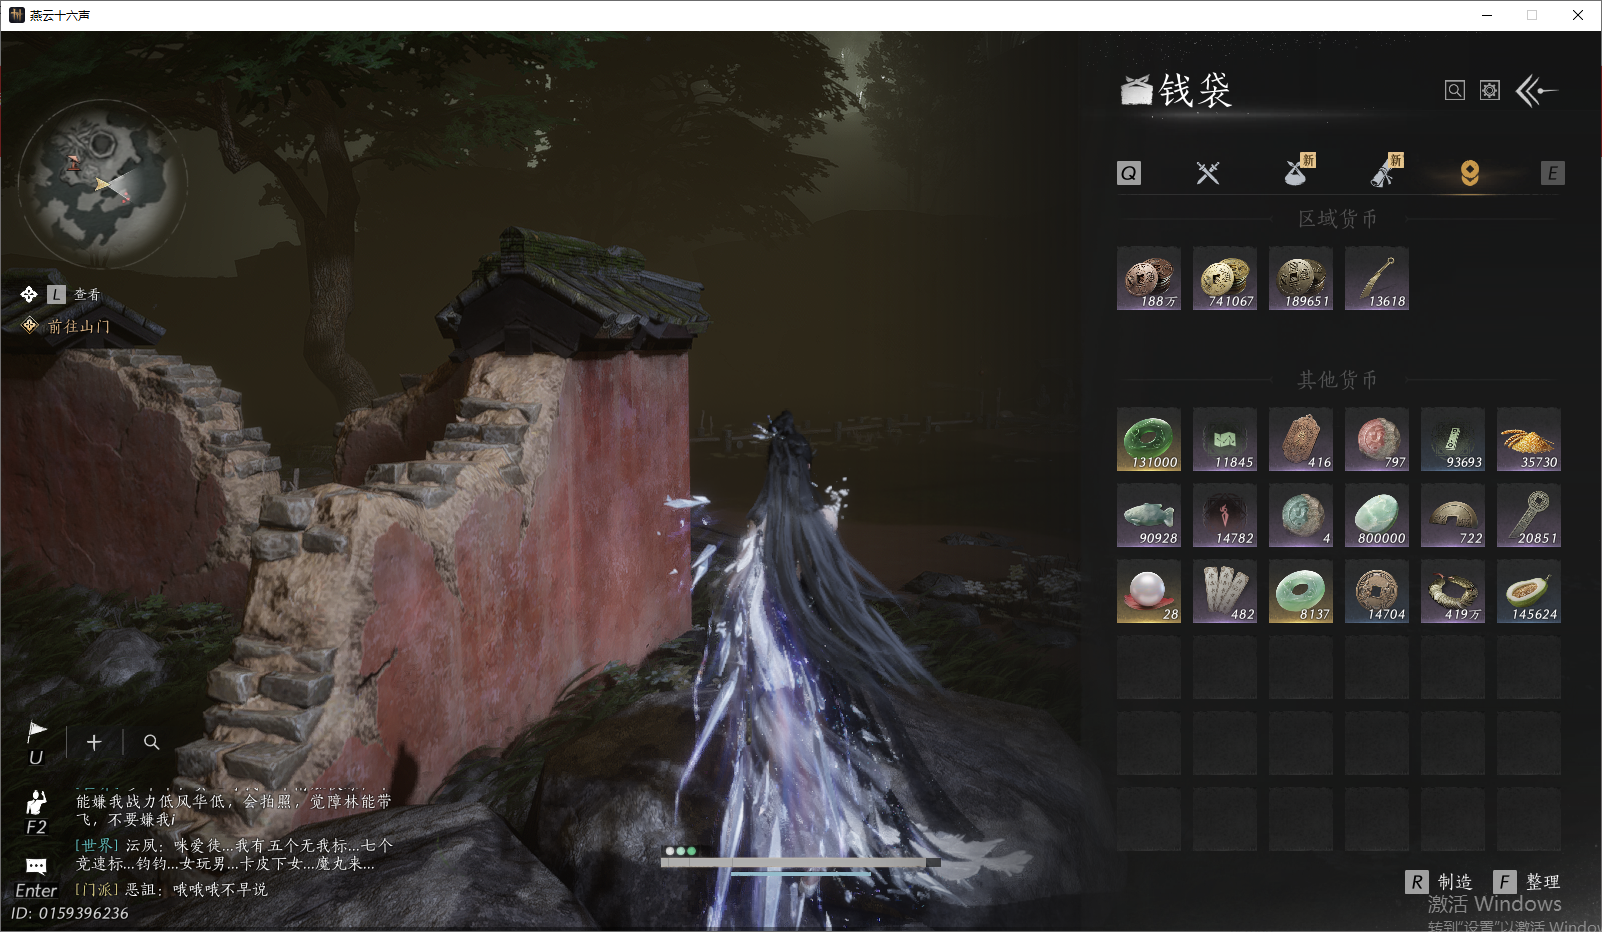1602x932 pixels.
Task: Select the green jade ring showing 131000
Action: [x=1149, y=439]
